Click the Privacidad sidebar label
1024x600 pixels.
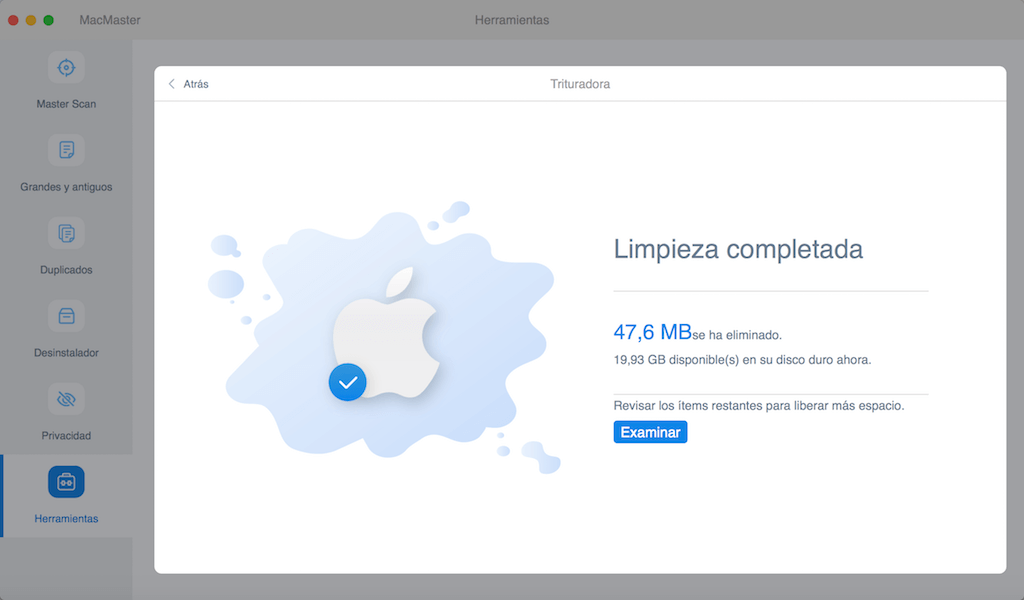(x=66, y=435)
